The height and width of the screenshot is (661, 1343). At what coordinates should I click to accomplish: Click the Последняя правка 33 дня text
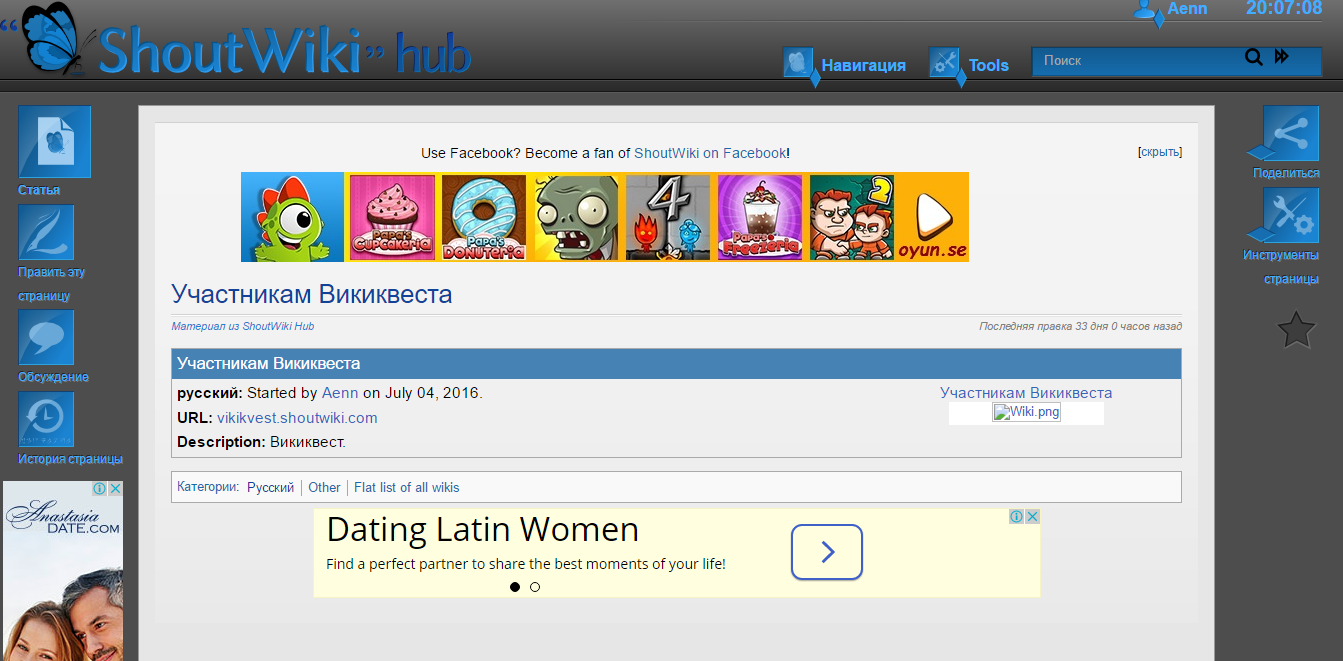1081,327
